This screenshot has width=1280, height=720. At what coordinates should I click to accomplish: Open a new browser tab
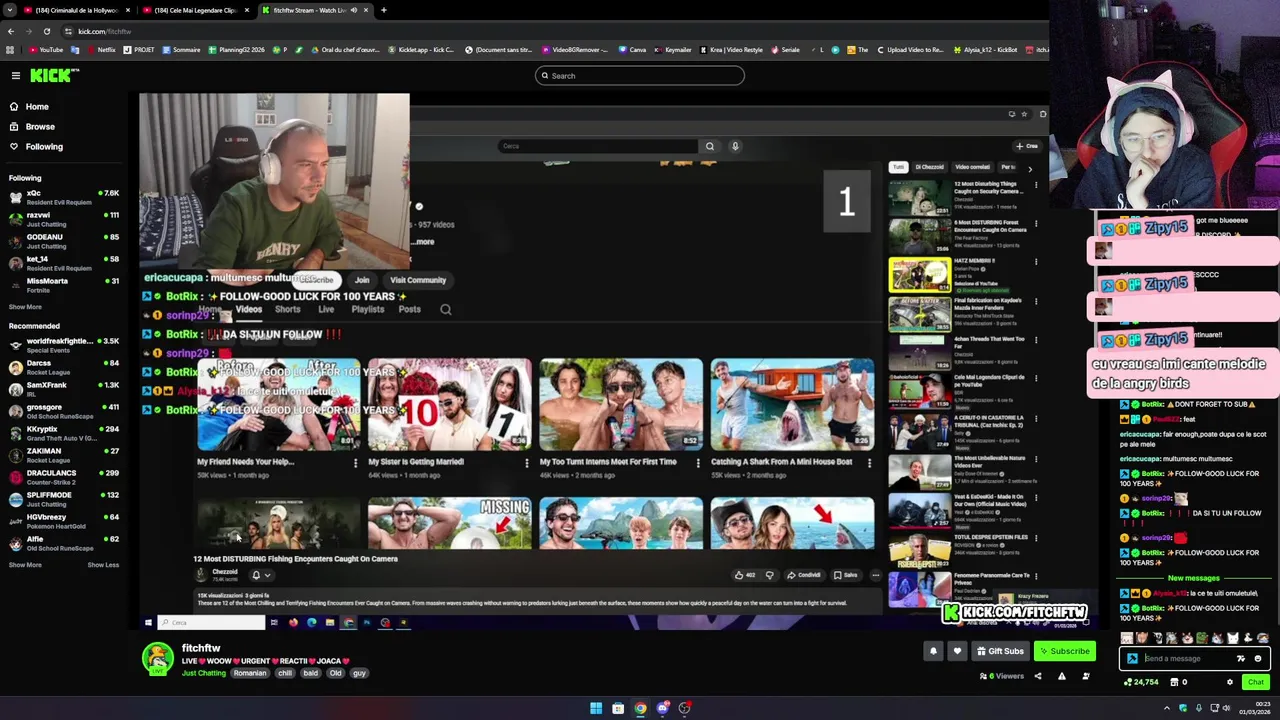[x=384, y=10]
